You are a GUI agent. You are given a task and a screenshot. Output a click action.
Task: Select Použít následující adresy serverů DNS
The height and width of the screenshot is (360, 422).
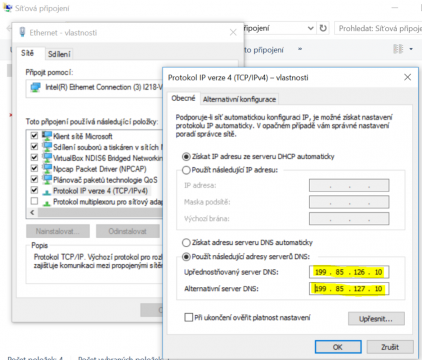point(186,256)
